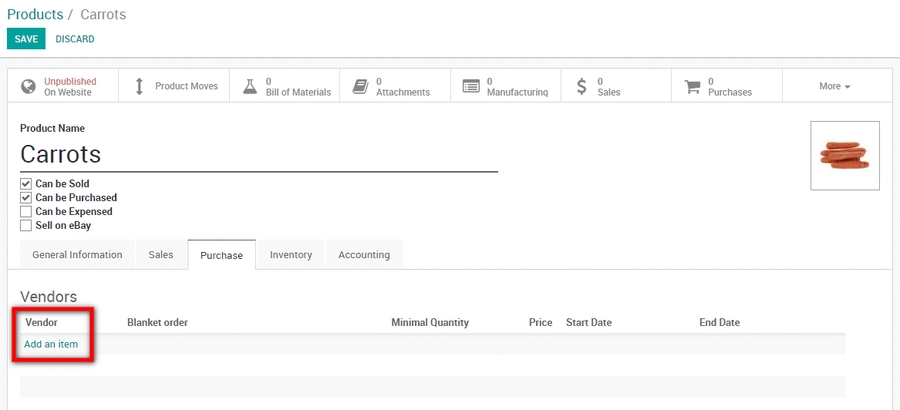900x410 pixels.
Task: Open the Sales tab
Action: click(161, 254)
